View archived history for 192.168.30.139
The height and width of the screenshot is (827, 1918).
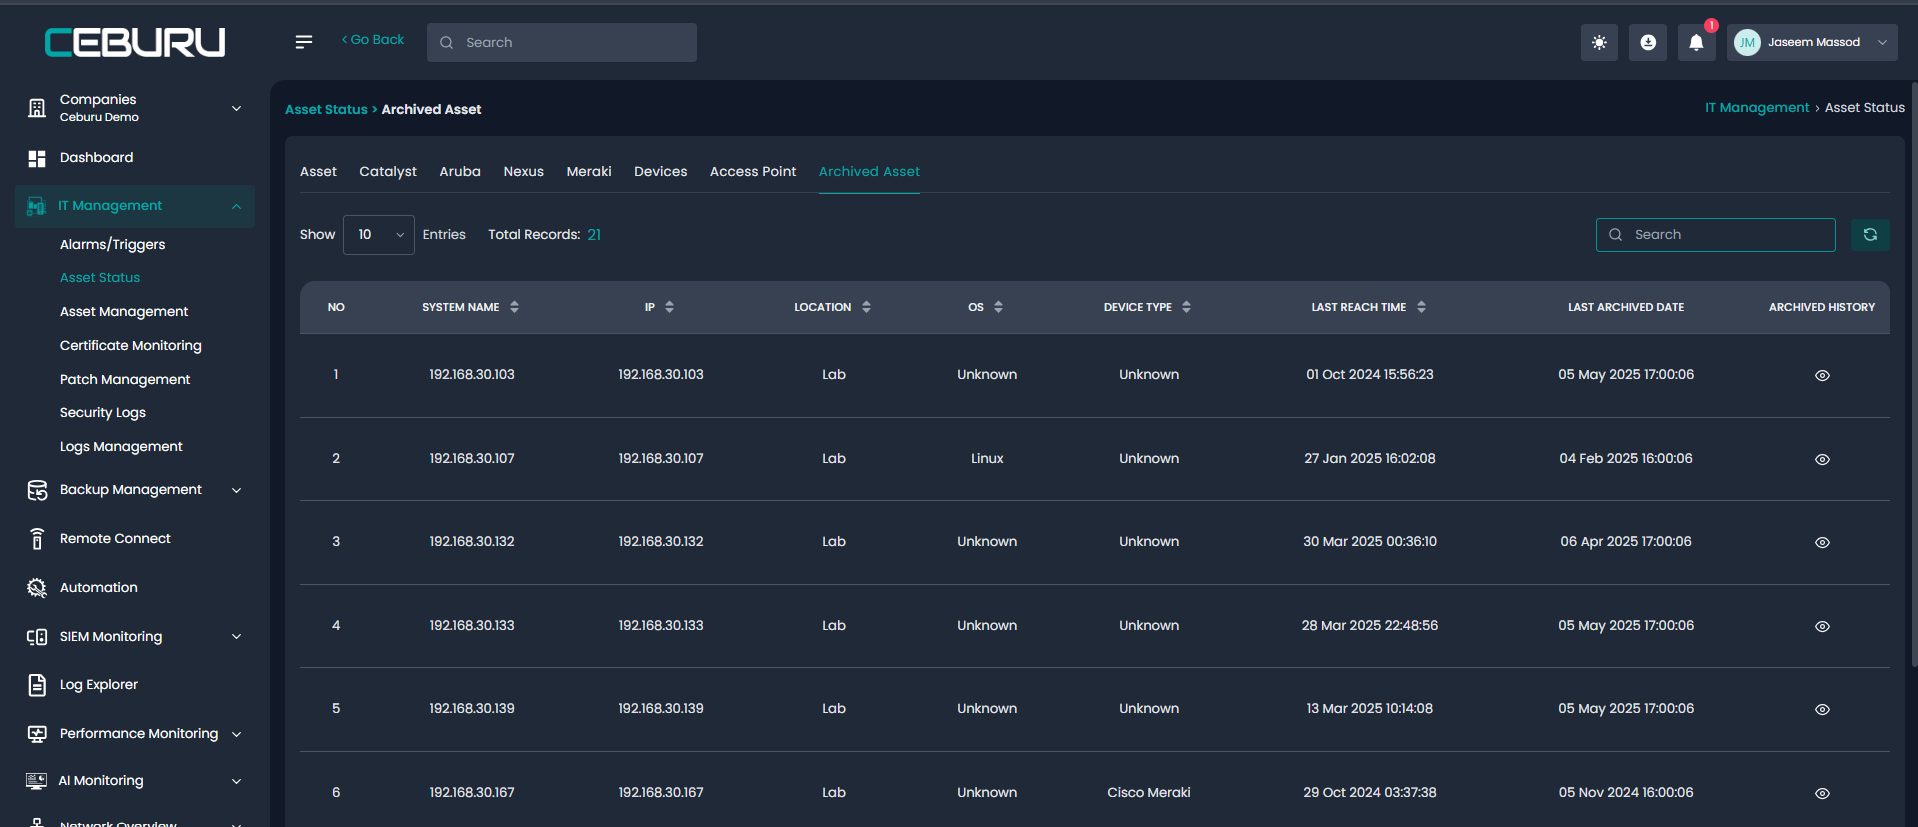pyautogui.click(x=1822, y=709)
